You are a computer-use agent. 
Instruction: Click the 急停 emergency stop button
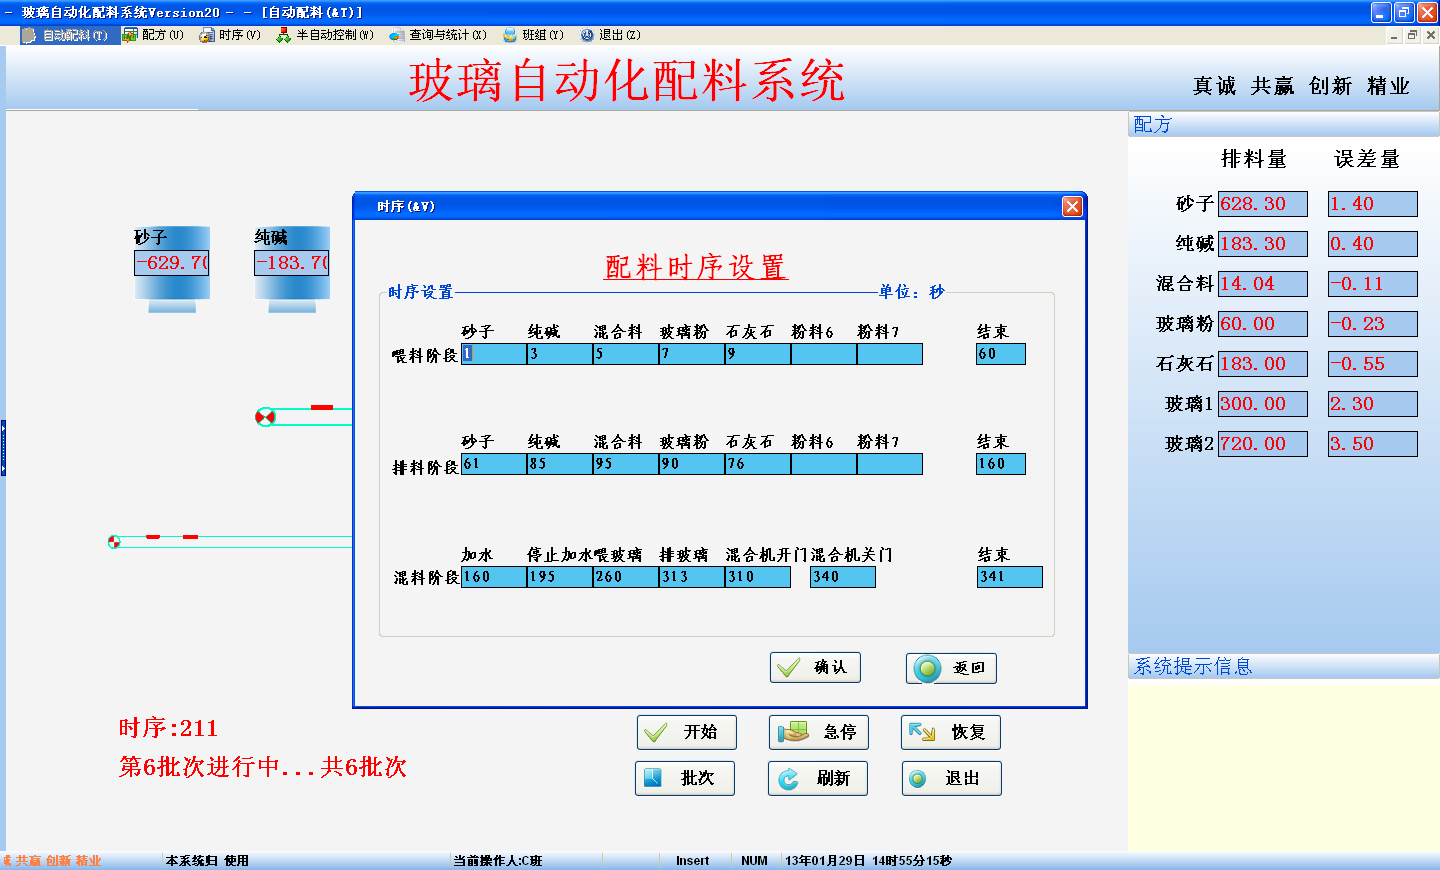coord(818,732)
